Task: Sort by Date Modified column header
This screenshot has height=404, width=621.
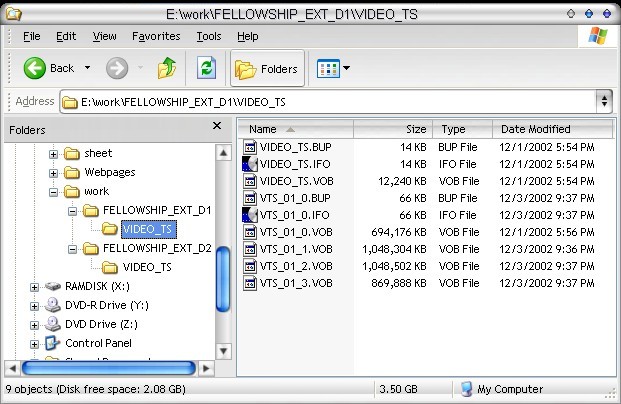Action: pos(552,129)
